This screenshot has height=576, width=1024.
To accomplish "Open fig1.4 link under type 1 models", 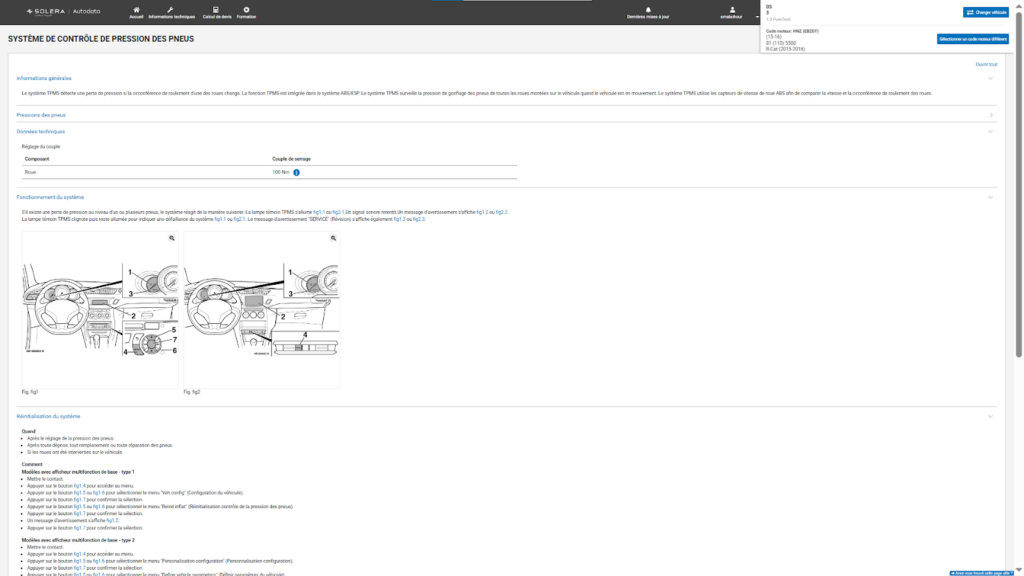I will [x=80, y=486].
